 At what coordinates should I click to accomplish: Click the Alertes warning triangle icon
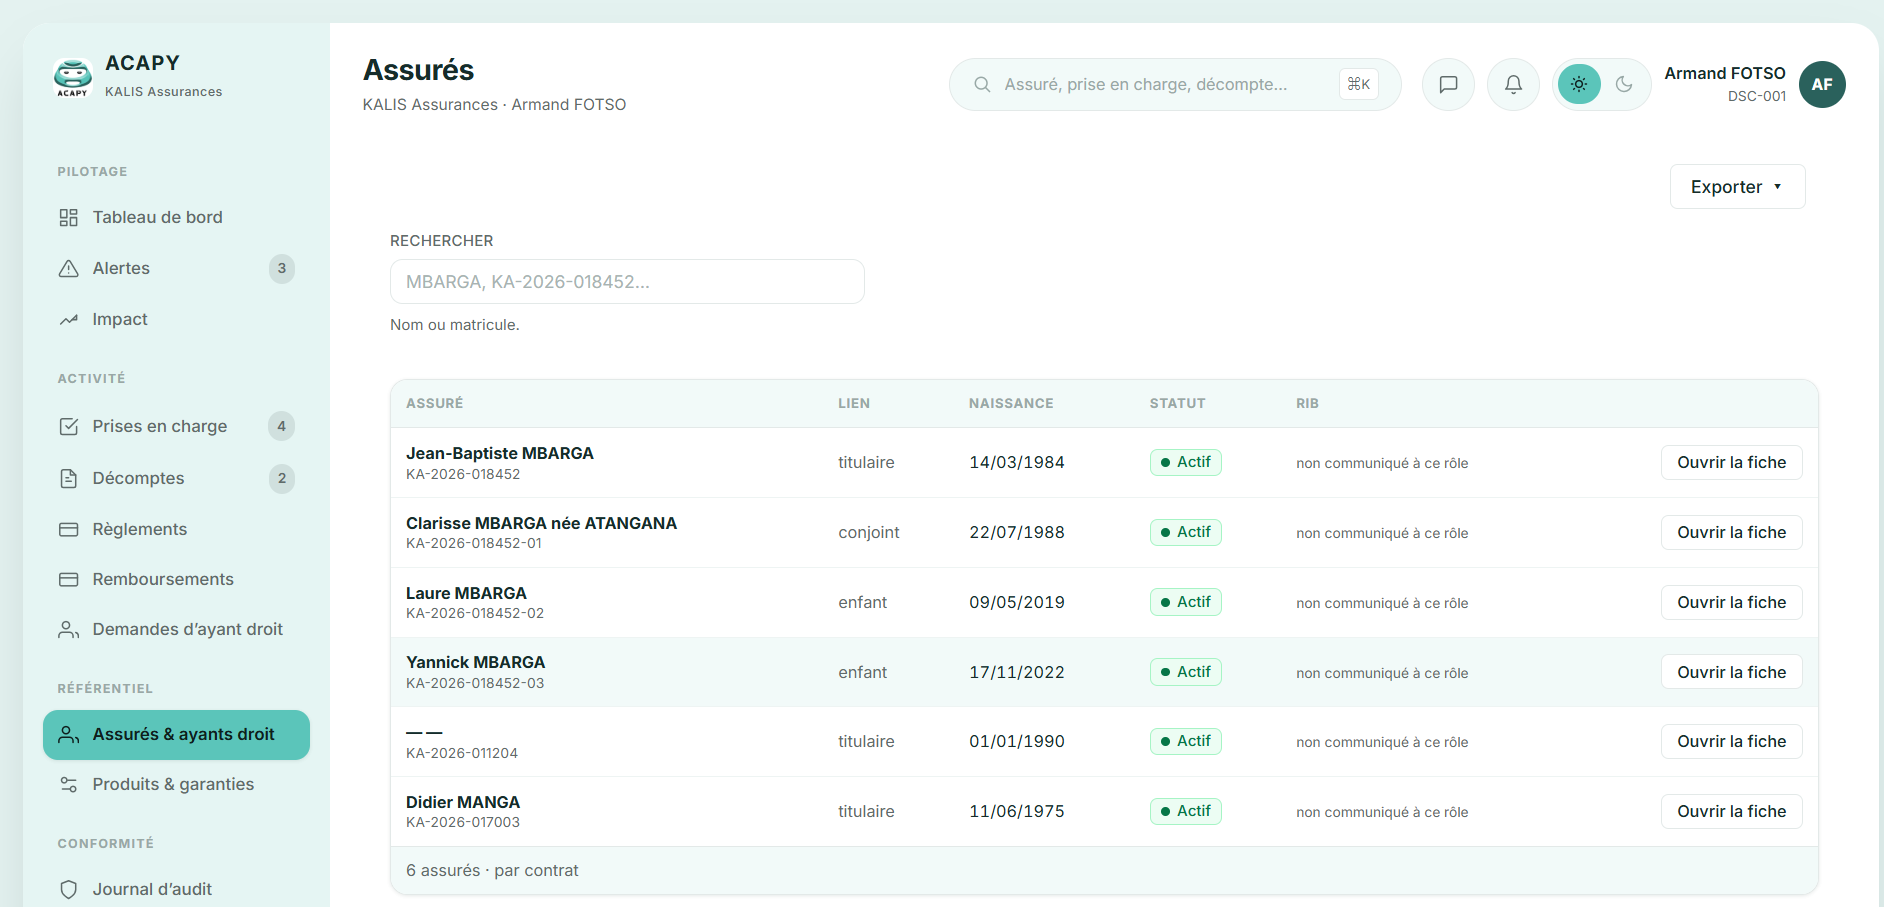coord(68,269)
